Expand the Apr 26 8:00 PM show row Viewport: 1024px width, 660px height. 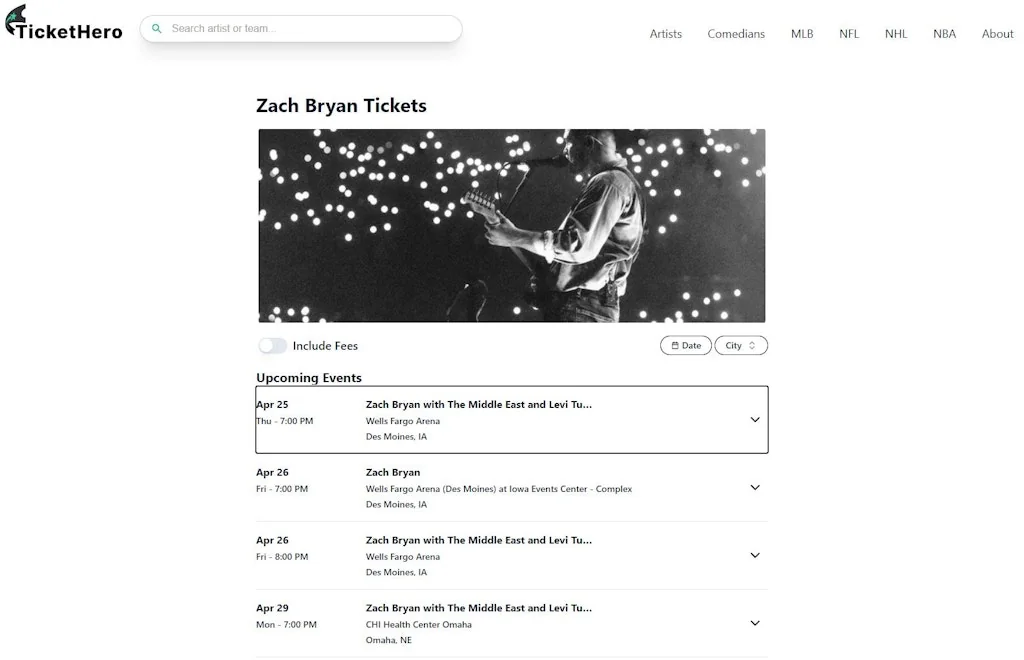pyautogui.click(x=755, y=555)
